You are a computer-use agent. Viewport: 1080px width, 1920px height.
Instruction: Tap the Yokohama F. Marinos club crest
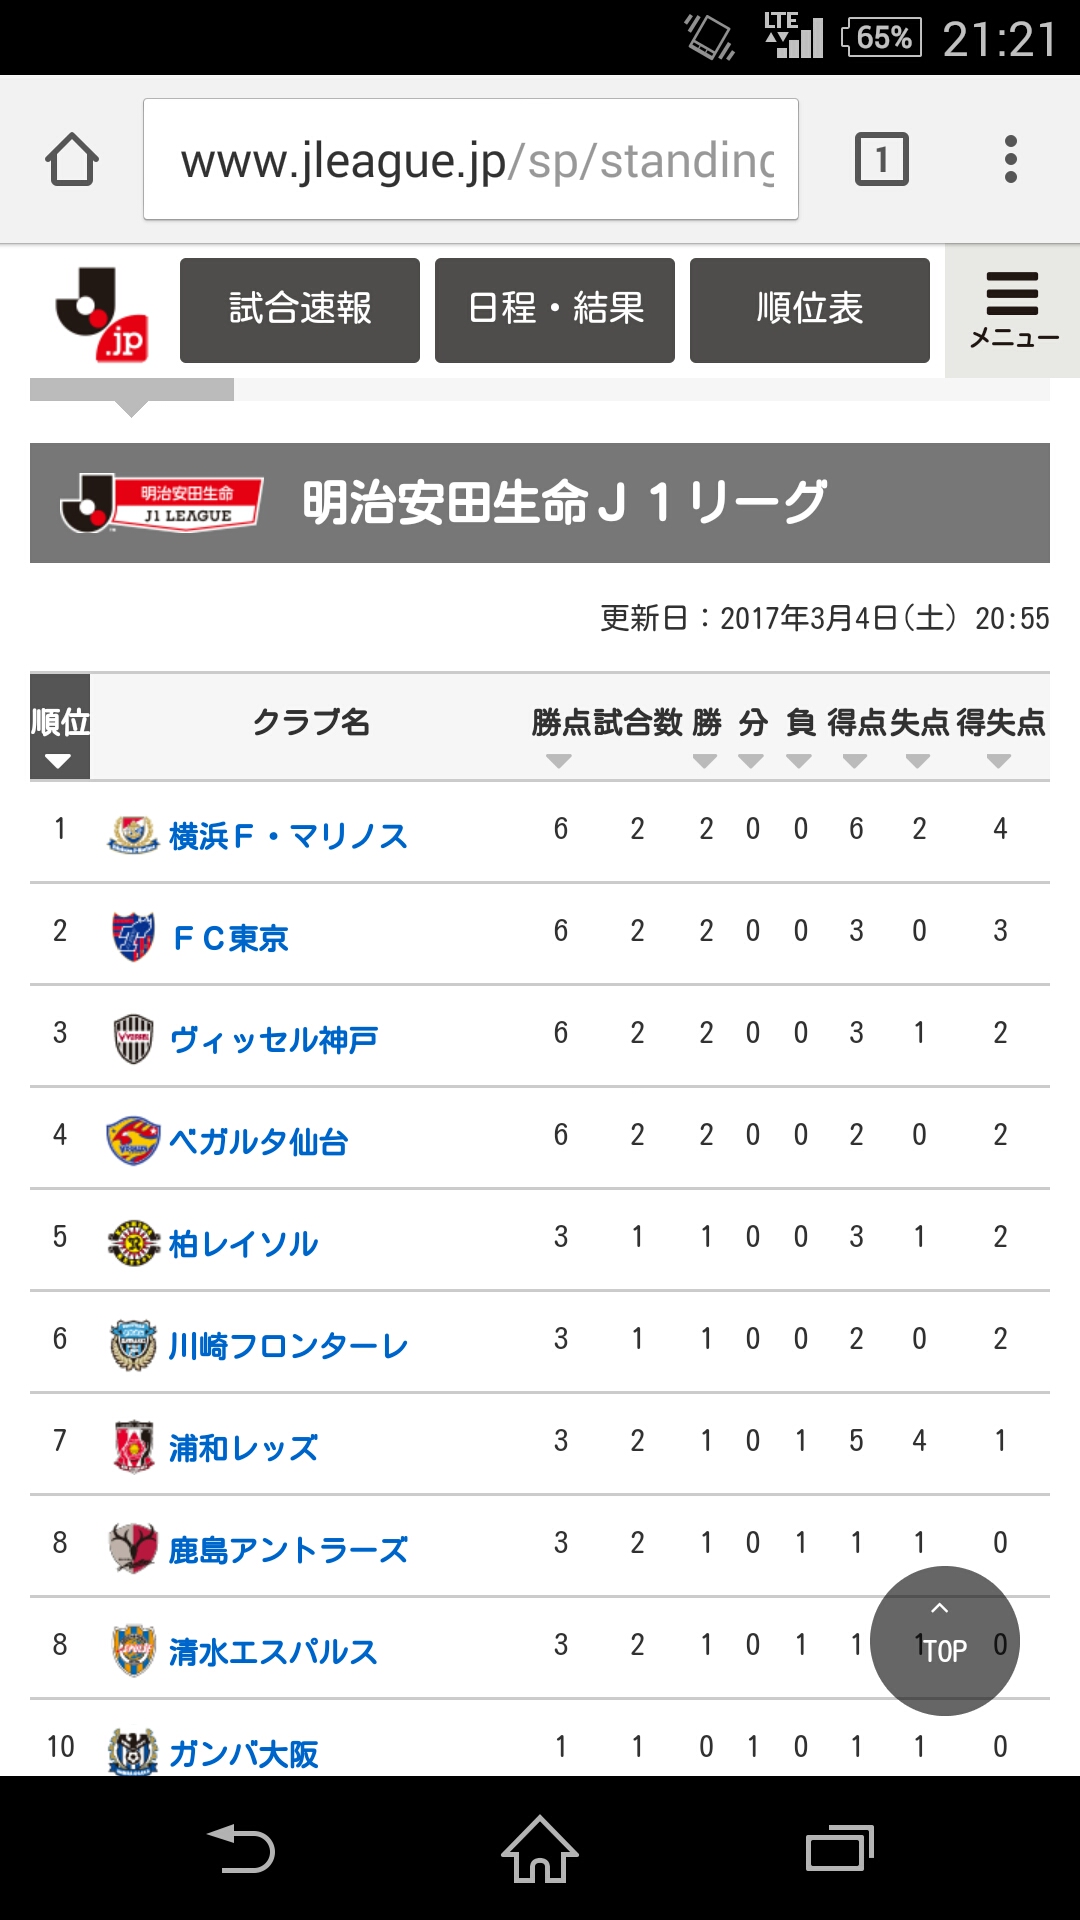[x=133, y=834]
